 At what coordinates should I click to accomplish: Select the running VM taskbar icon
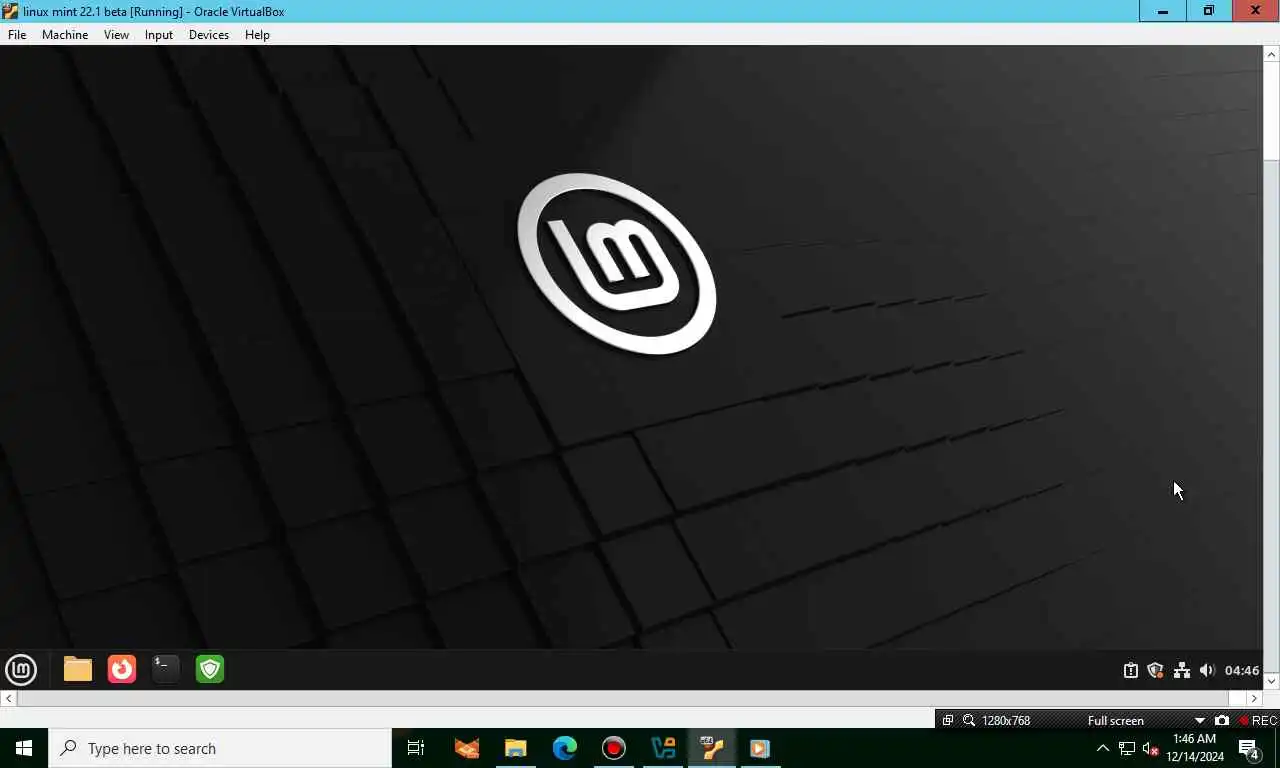(x=712, y=748)
